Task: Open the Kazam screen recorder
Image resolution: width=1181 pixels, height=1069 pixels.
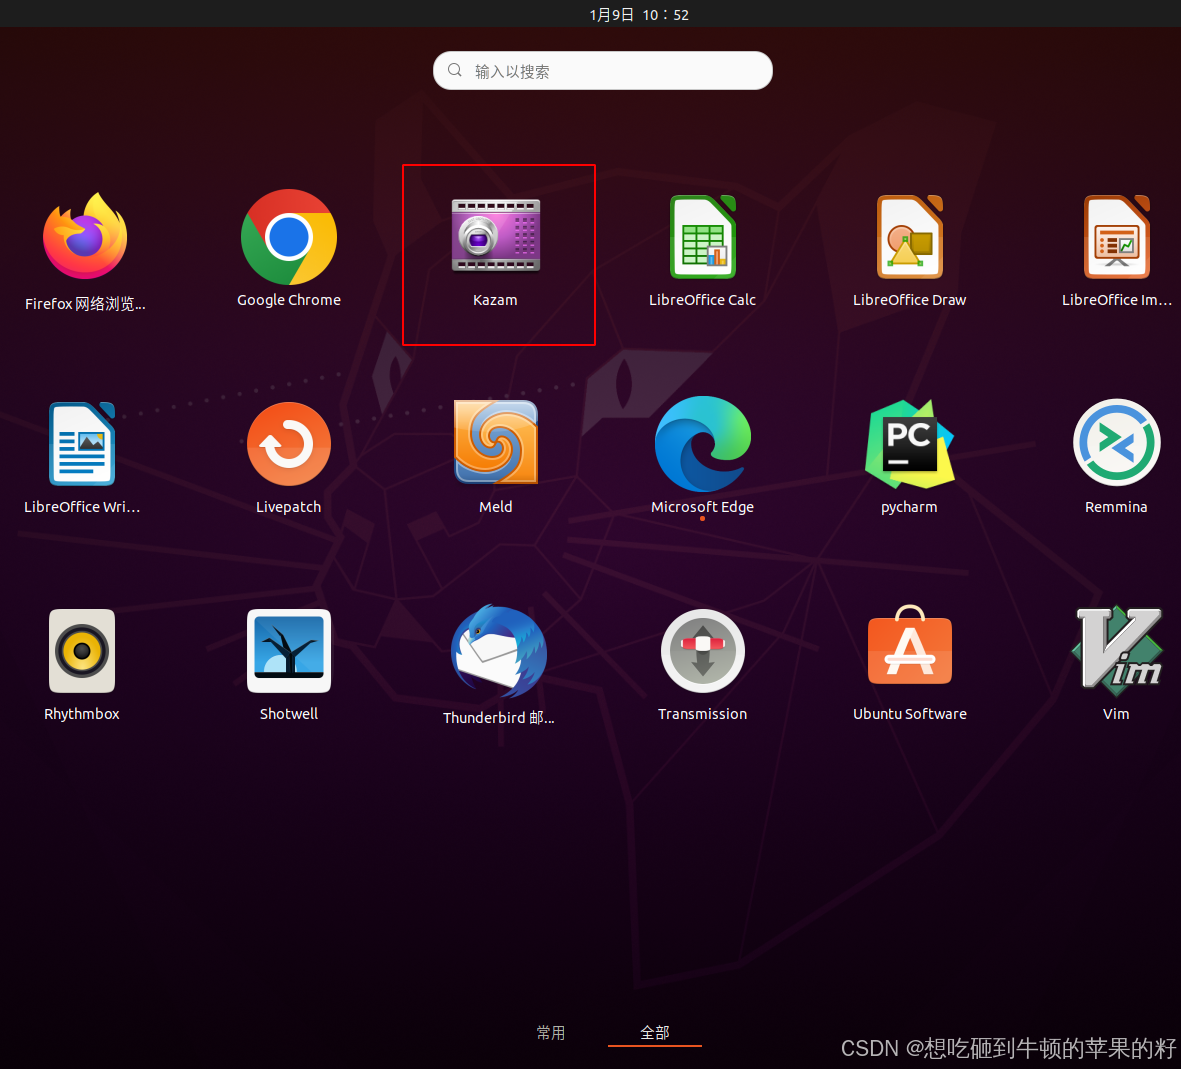Action: 496,235
